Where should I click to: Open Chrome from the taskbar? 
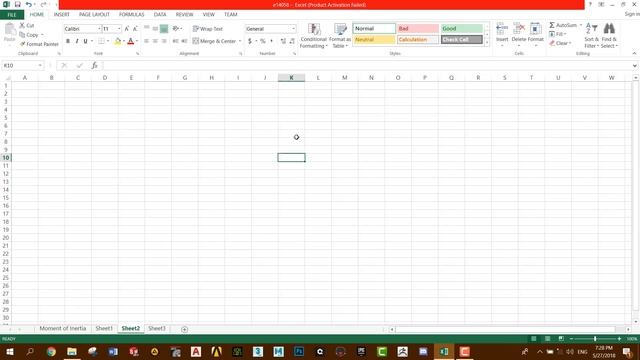(51, 351)
